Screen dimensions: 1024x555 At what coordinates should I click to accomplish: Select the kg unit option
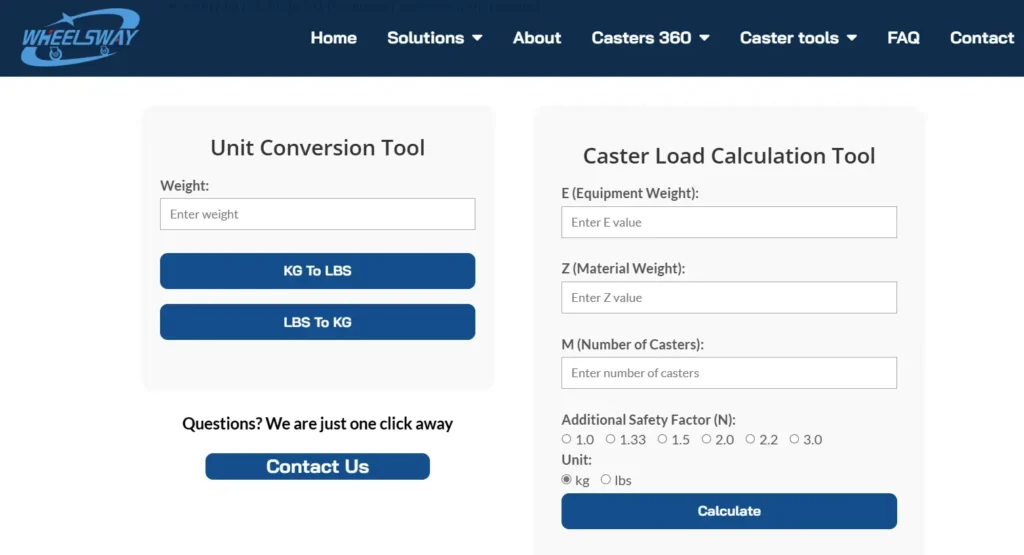566,480
